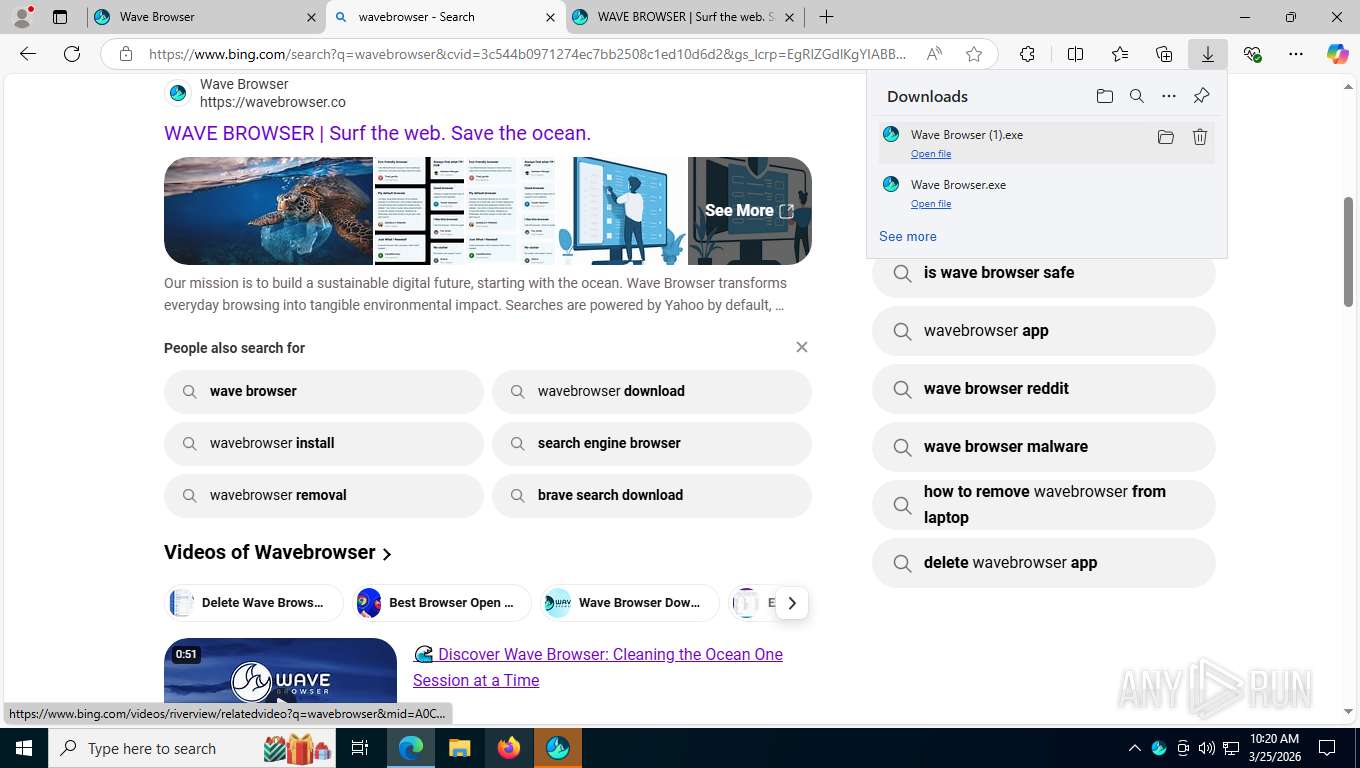This screenshot has width=1360, height=768.
Task: Add this page to favorites star
Action: coord(974,54)
